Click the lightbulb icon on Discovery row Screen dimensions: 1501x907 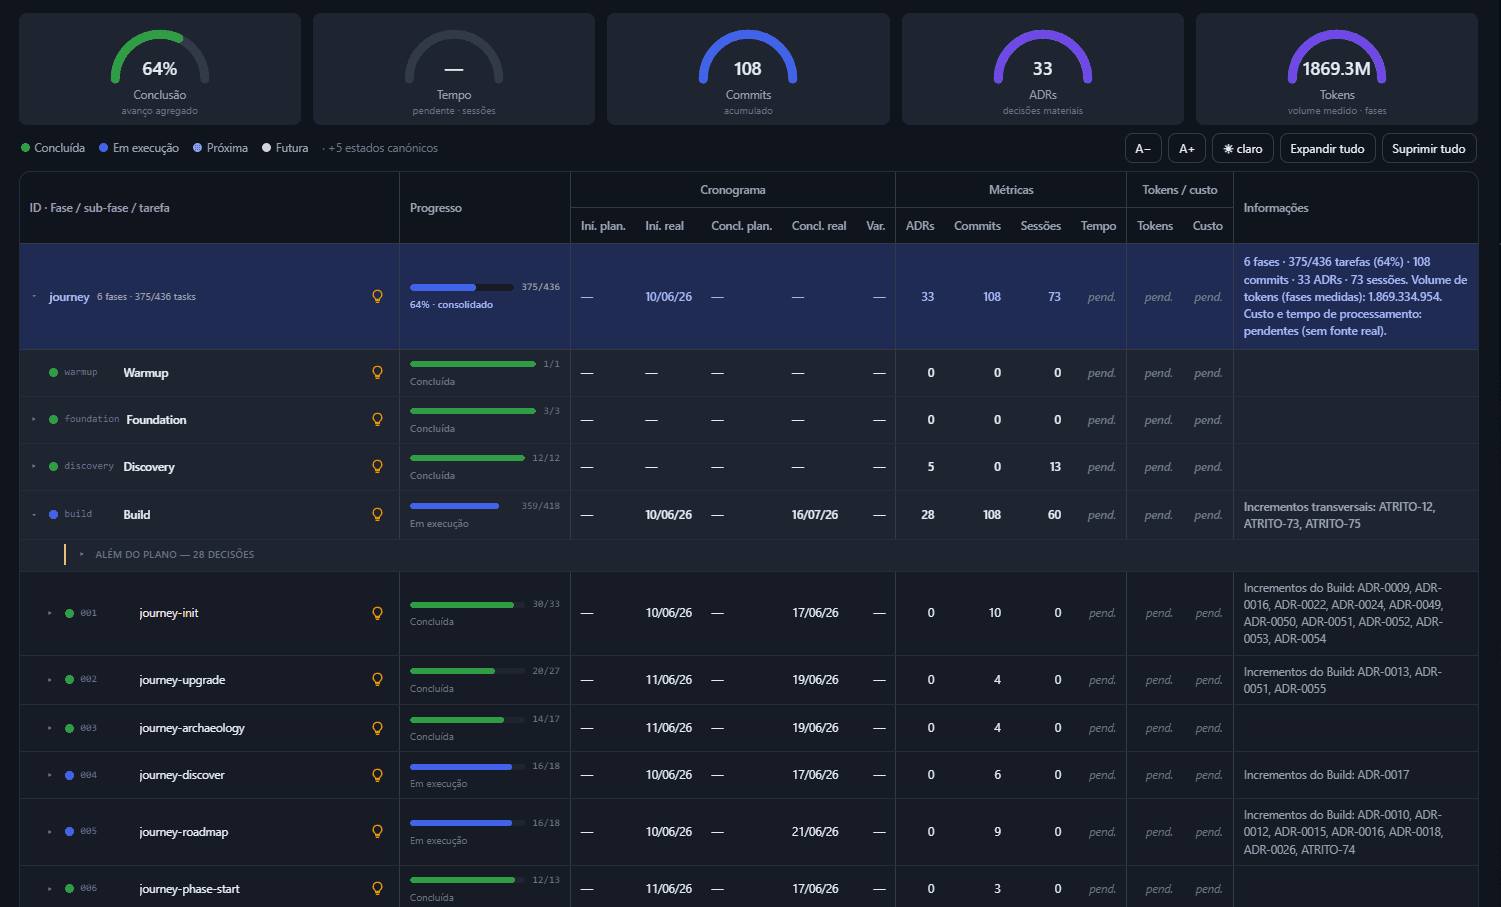pos(377,466)
